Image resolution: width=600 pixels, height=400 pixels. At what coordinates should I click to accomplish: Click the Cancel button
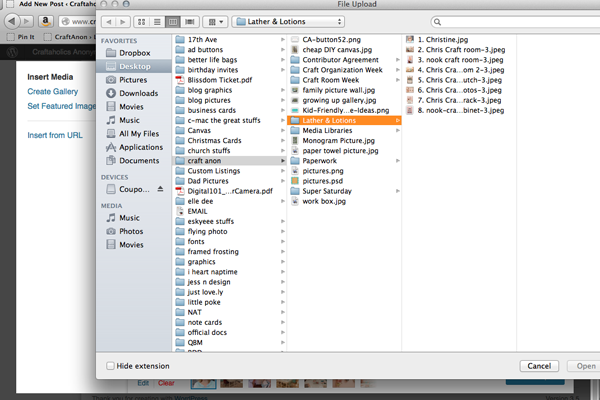point(540,366)
